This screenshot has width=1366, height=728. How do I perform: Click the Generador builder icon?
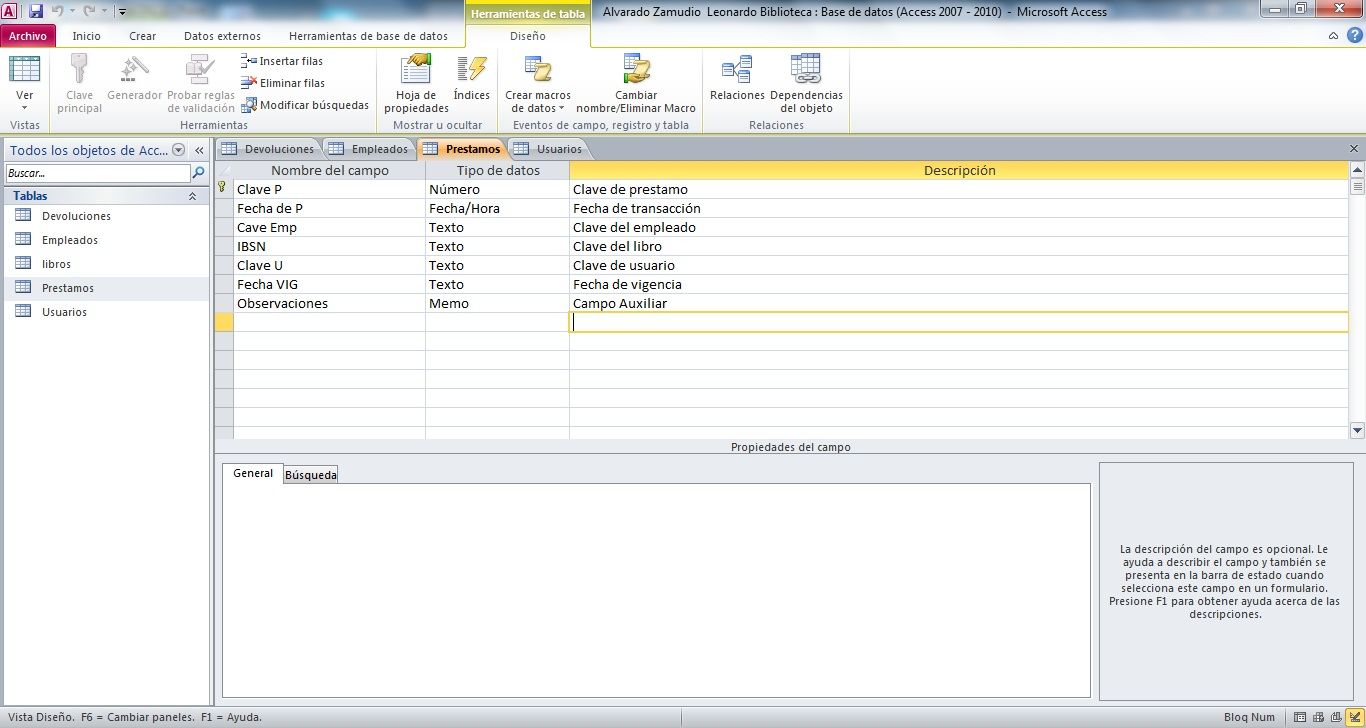(134, 70)
